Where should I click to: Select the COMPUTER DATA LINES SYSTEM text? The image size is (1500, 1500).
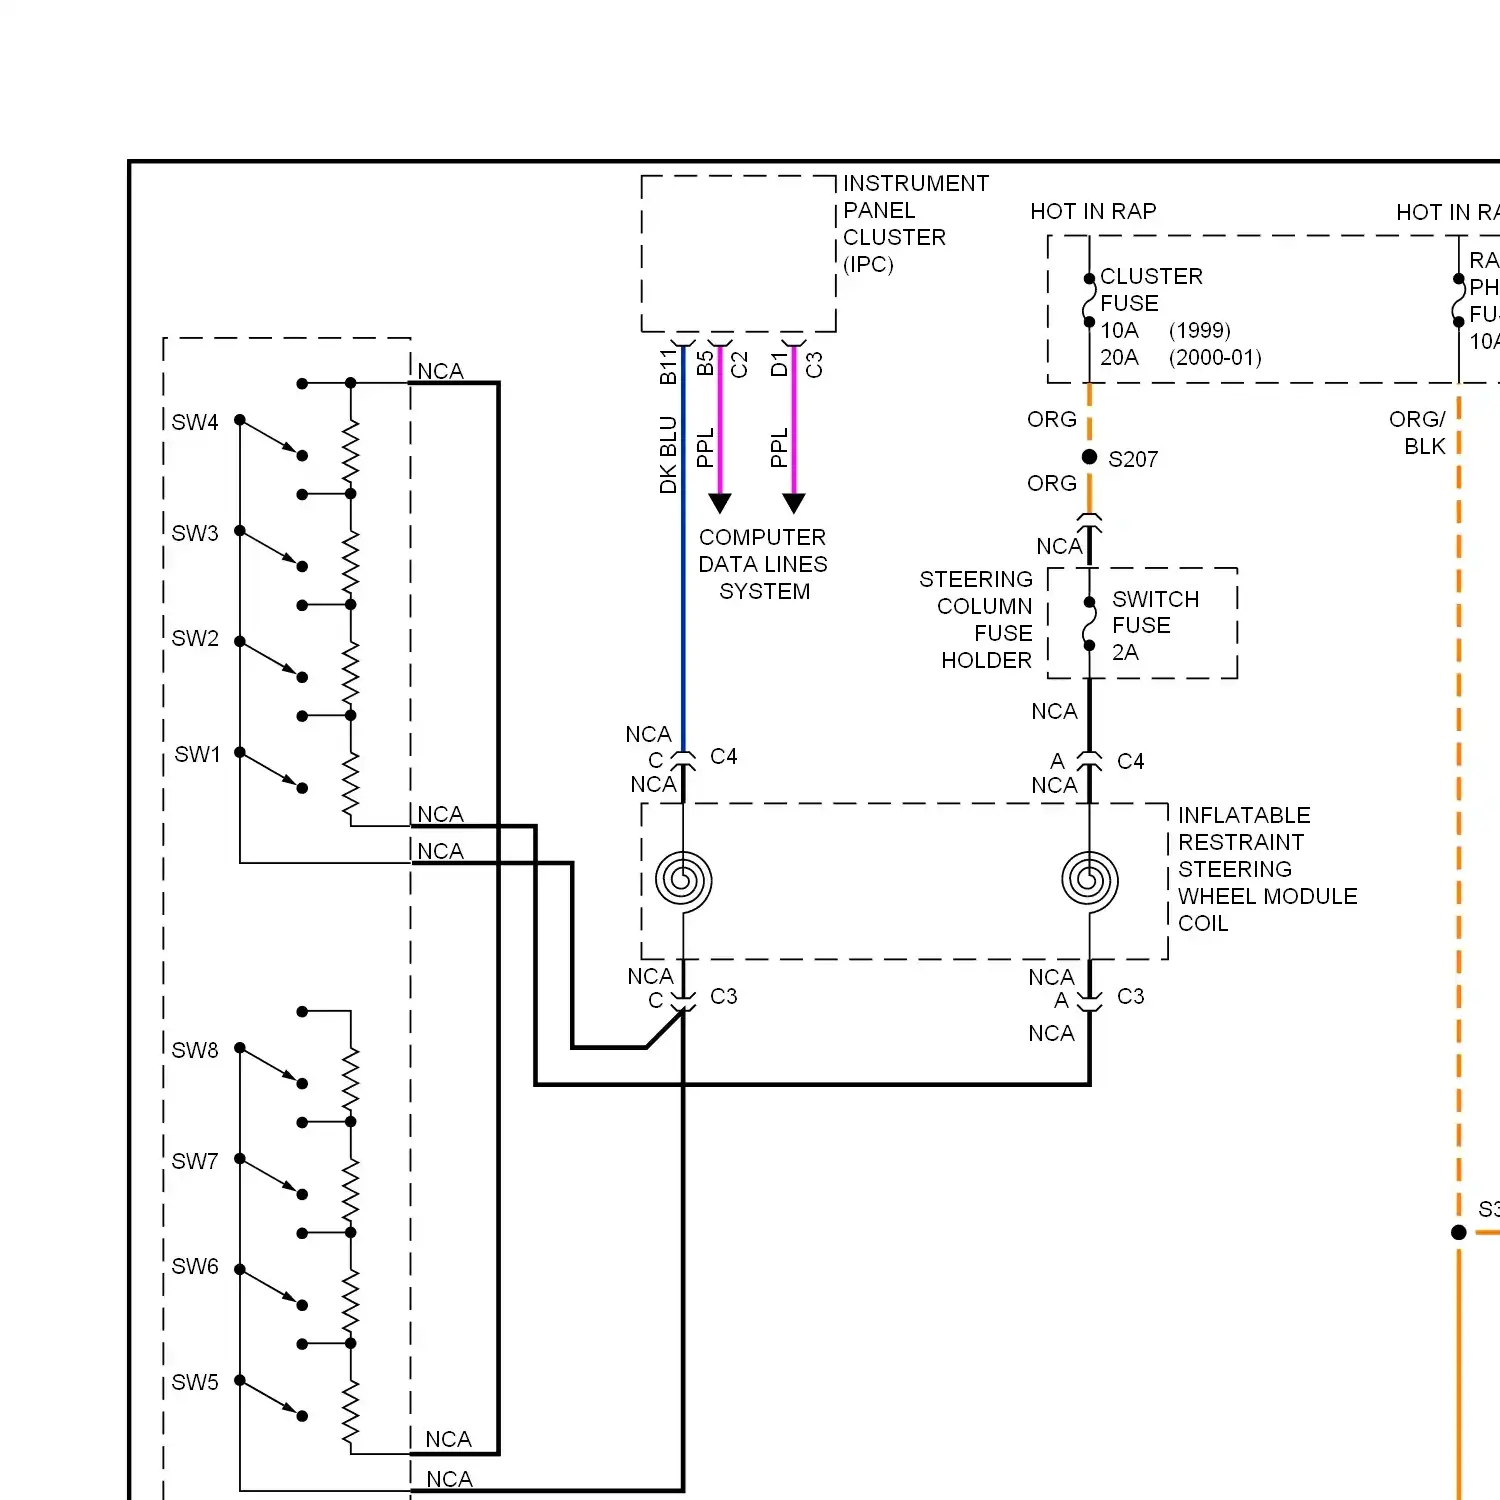[763, 564]
